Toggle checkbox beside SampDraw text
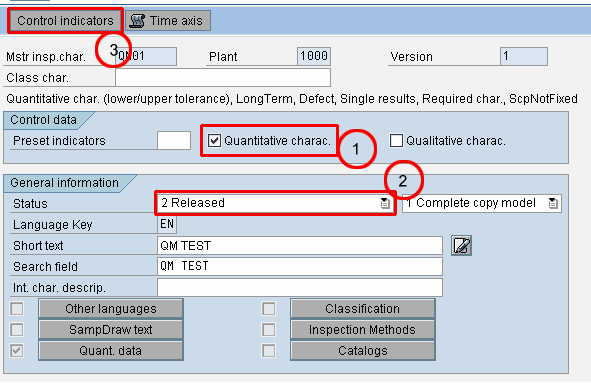 pyautogui.click(x=17, y=330)
